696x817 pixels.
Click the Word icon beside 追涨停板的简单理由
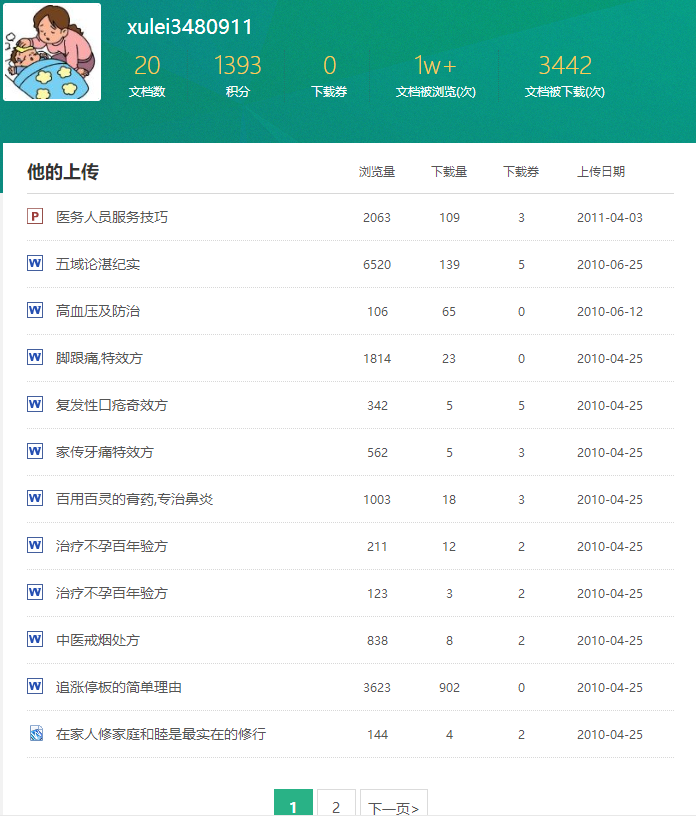coord(35,686)
